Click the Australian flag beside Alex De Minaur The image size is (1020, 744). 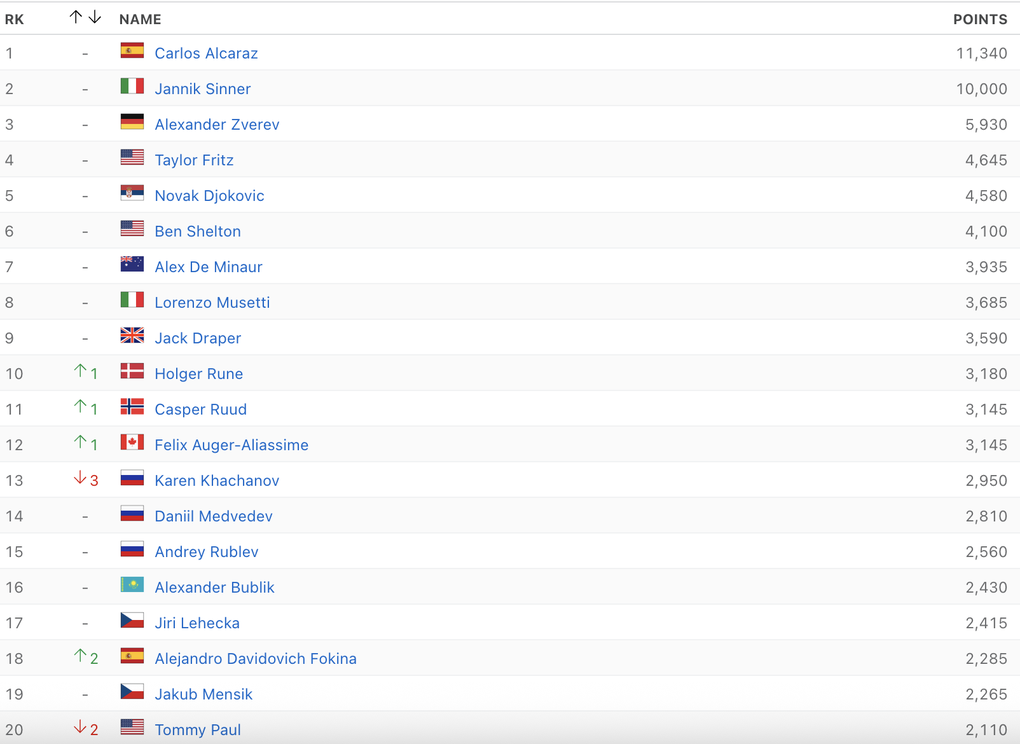tap(132, 265)
